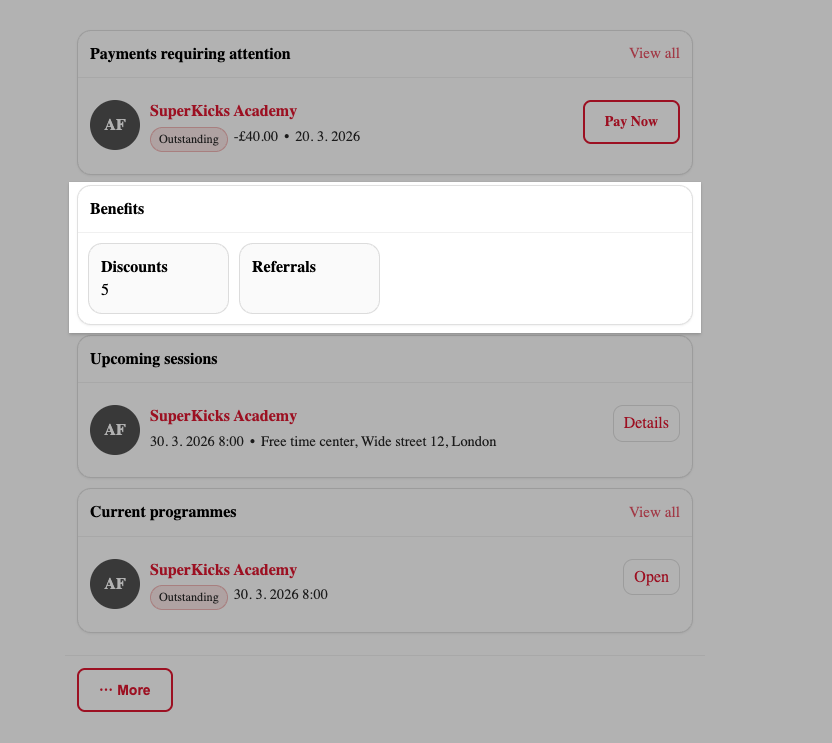
Task: Click the Outstanding badge in Current programmes
Action: pyautogui.click(x=188, y=597)
